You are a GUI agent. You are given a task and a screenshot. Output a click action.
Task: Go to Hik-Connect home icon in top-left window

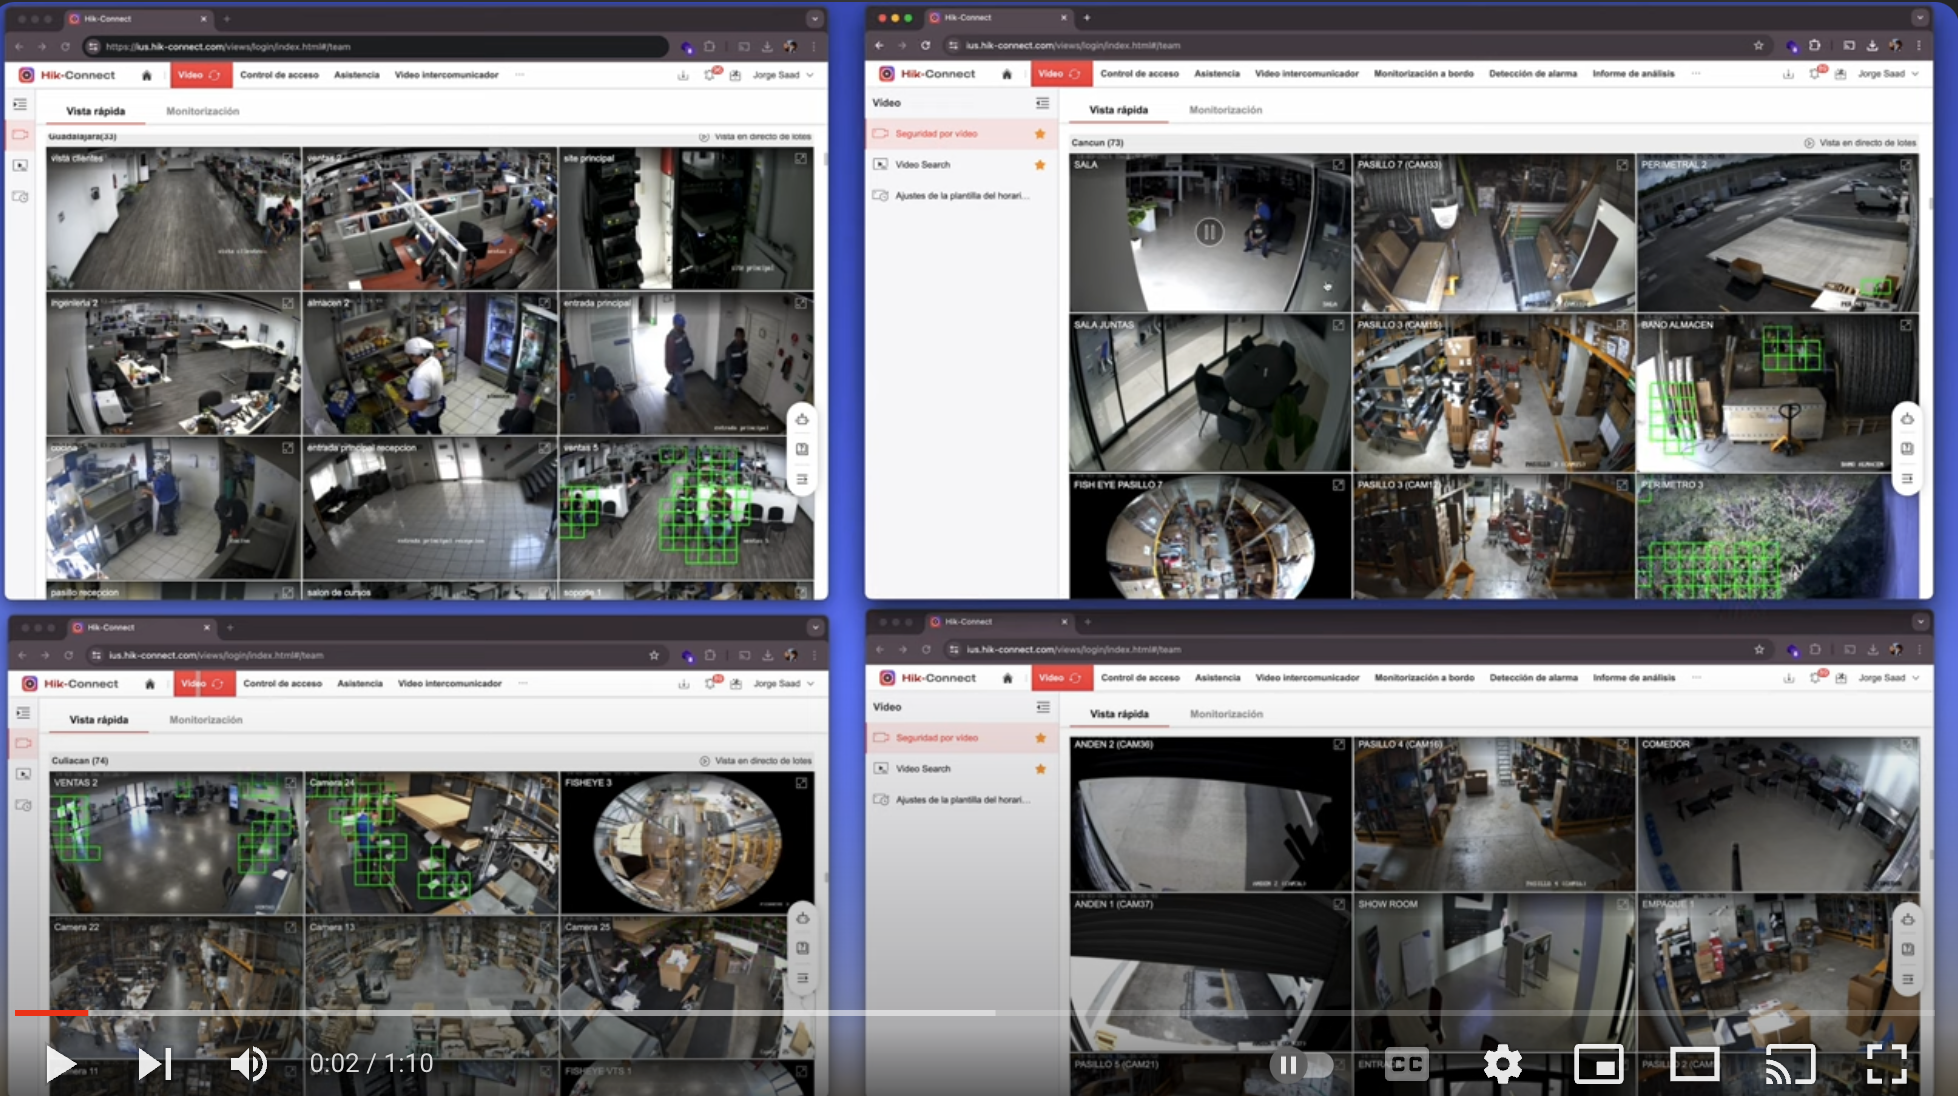(147, 75)
